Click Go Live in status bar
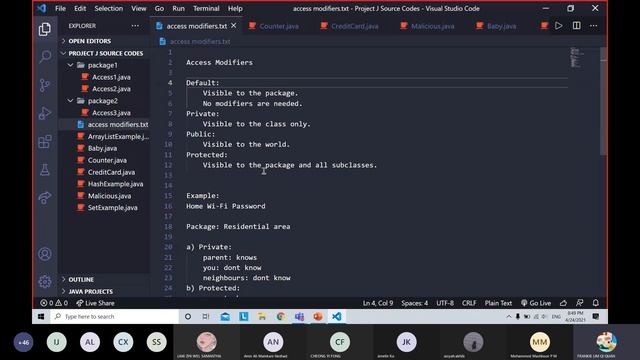 536,303
